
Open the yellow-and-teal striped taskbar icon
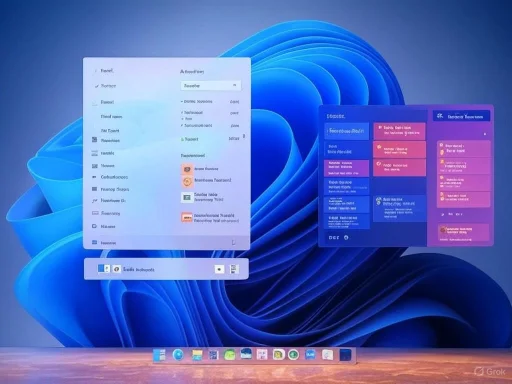pos(197,355)
